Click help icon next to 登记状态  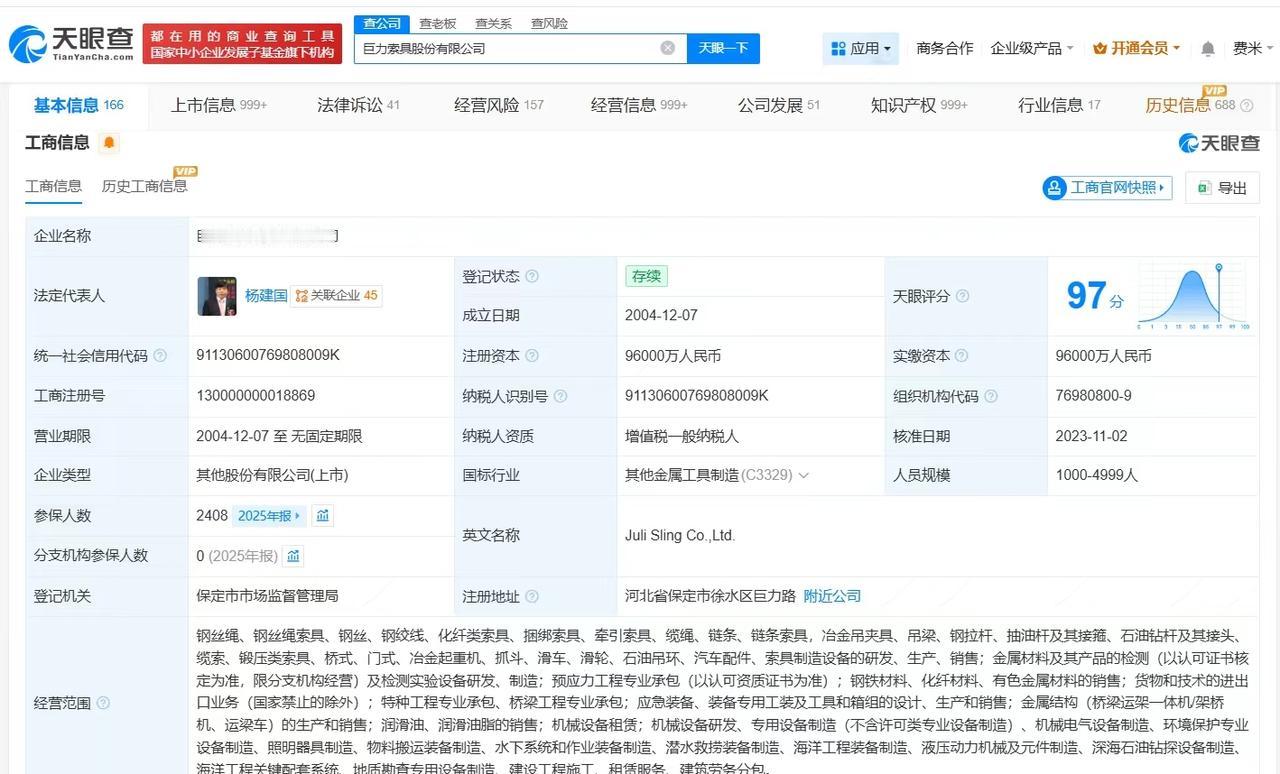pyautogui.click(x=532, y=276)
